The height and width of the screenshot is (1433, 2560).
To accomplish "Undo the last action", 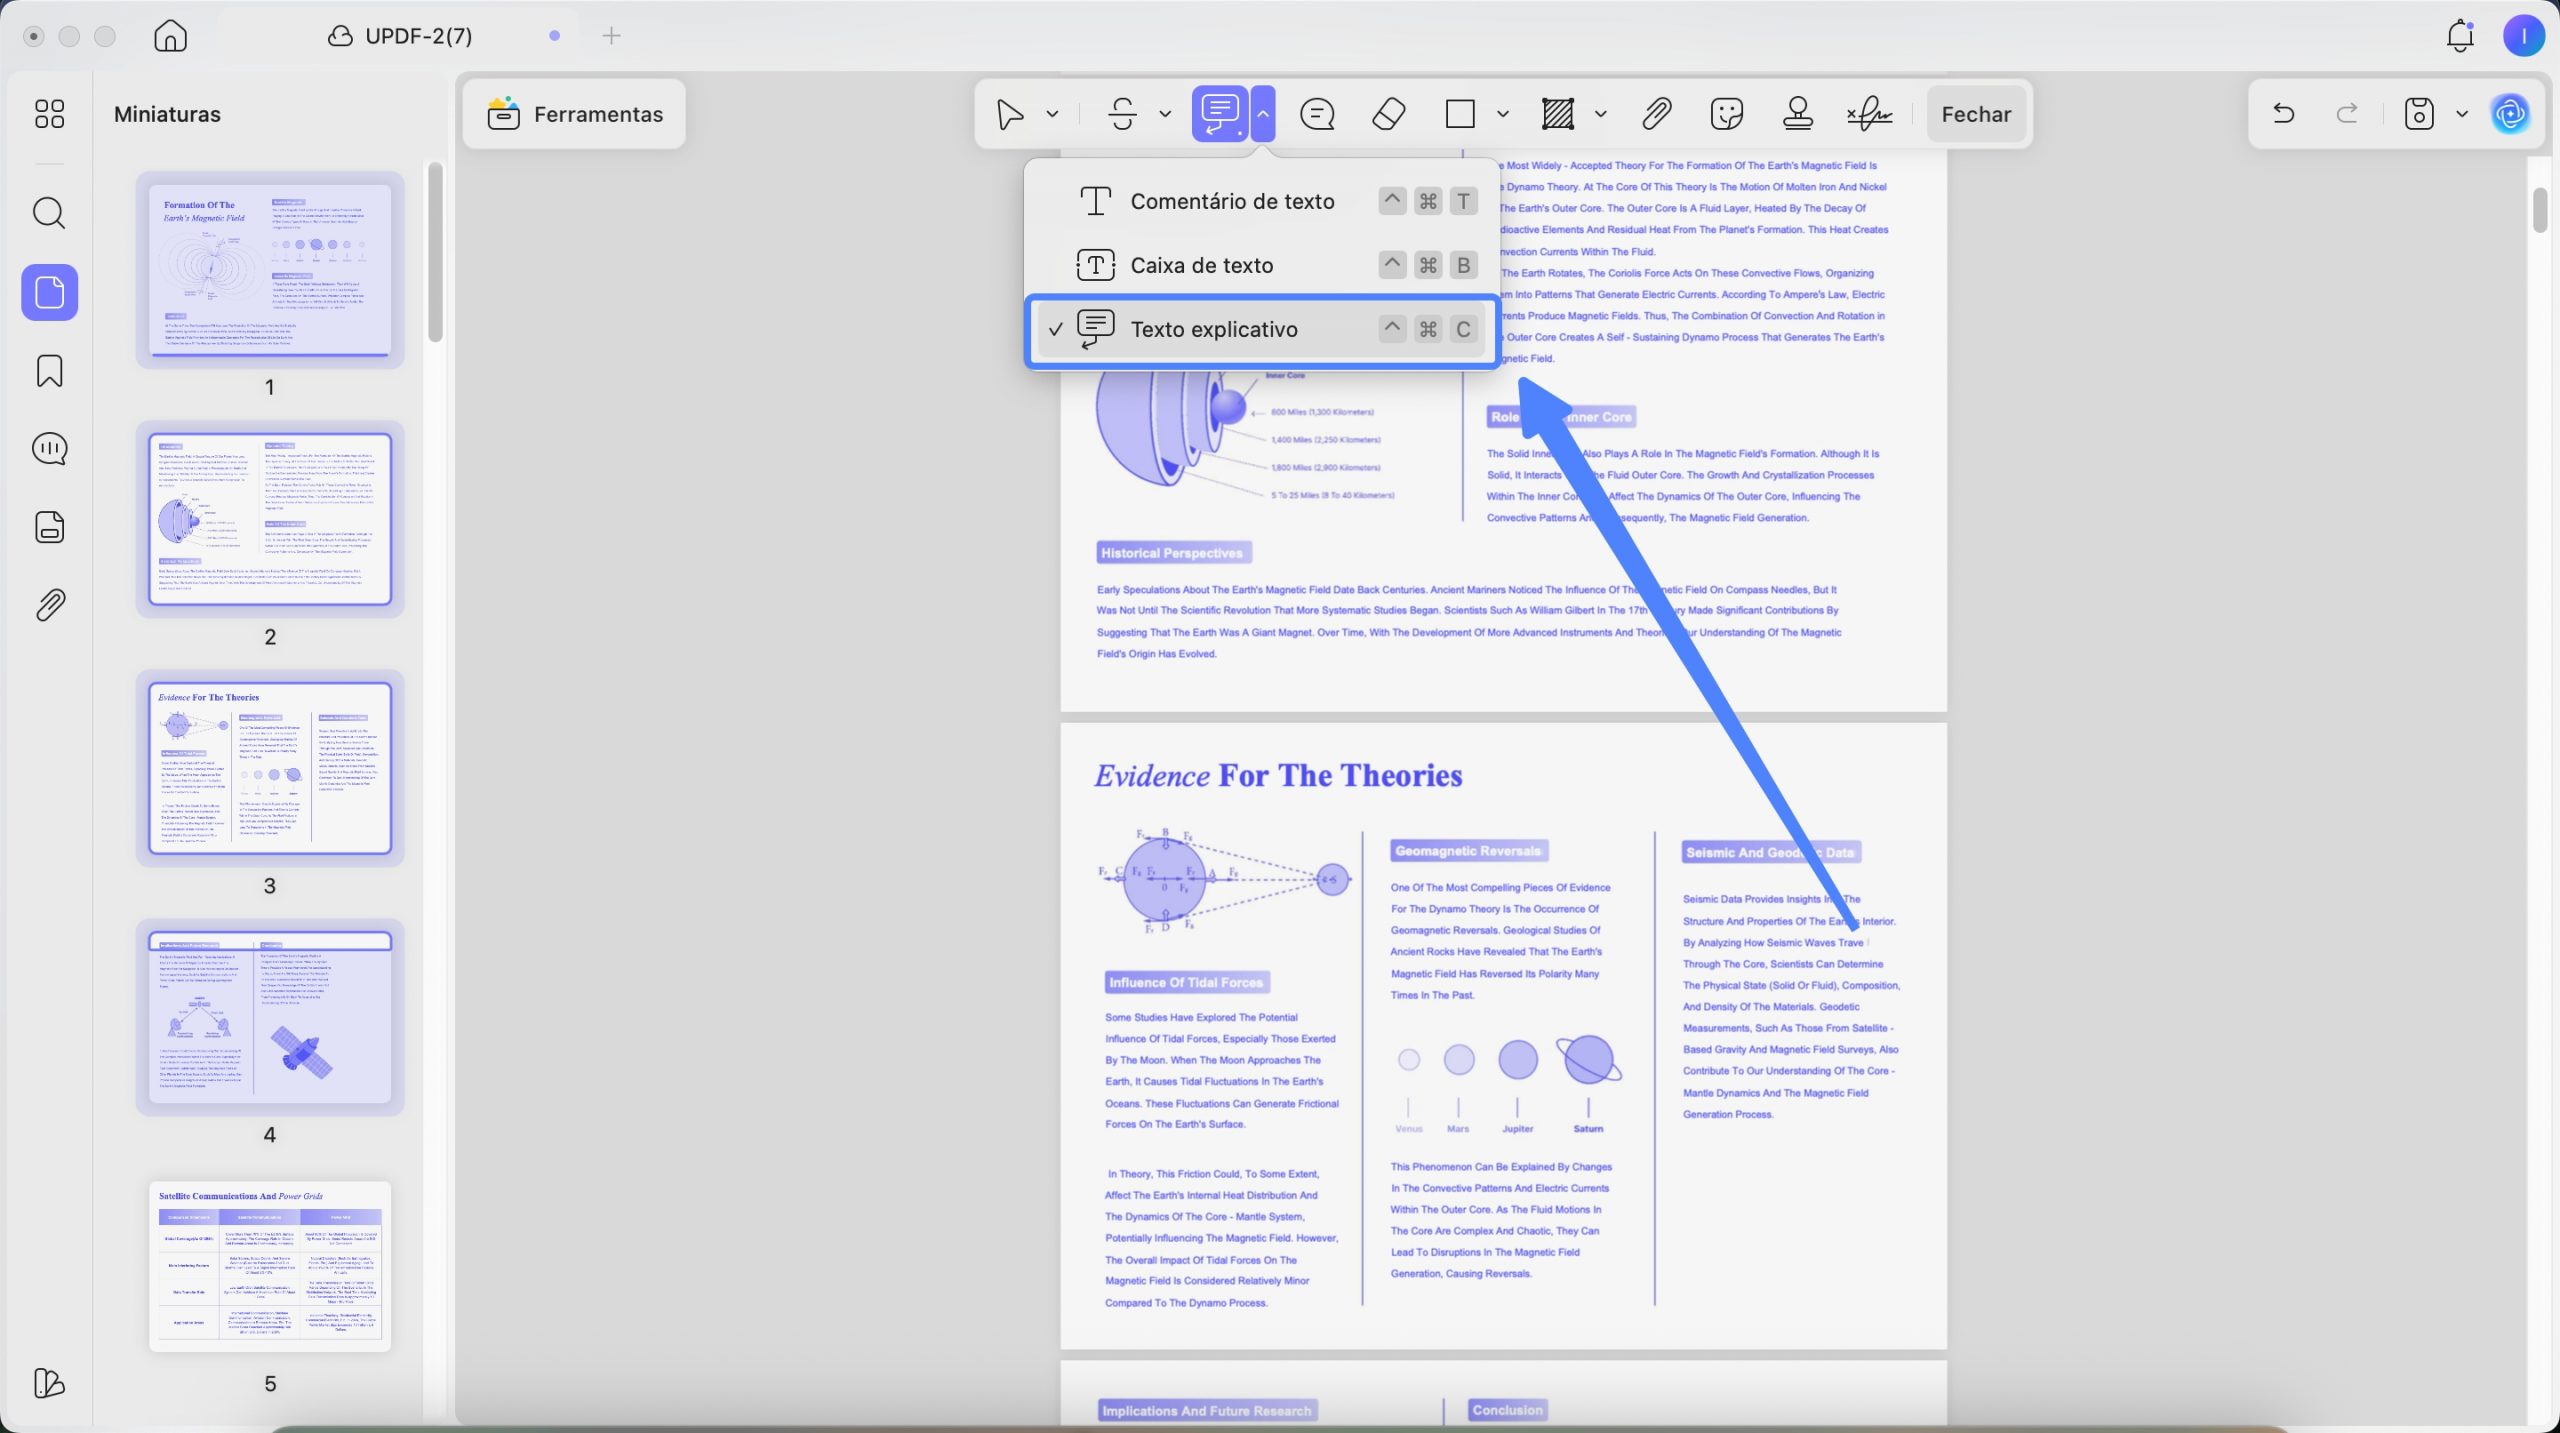I will pos(2283,114).
